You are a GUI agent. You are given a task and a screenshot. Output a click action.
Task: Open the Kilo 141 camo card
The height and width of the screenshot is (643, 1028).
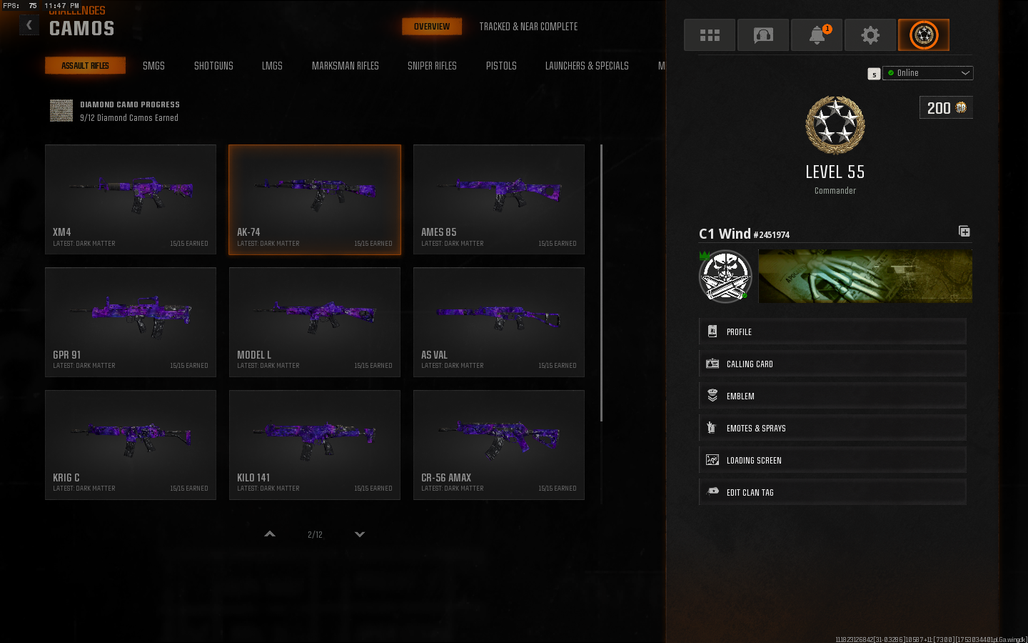coord(315,445)
